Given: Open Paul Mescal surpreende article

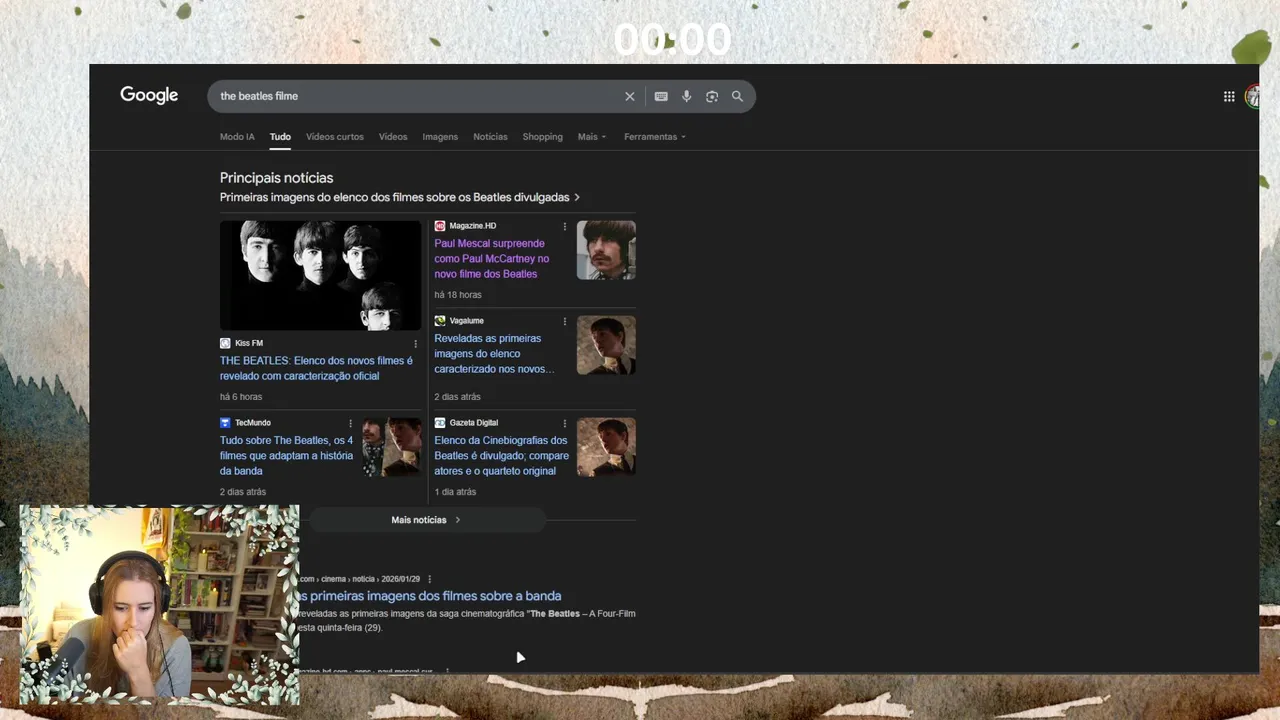Looking at the screenshot, I should click(492, 258).
